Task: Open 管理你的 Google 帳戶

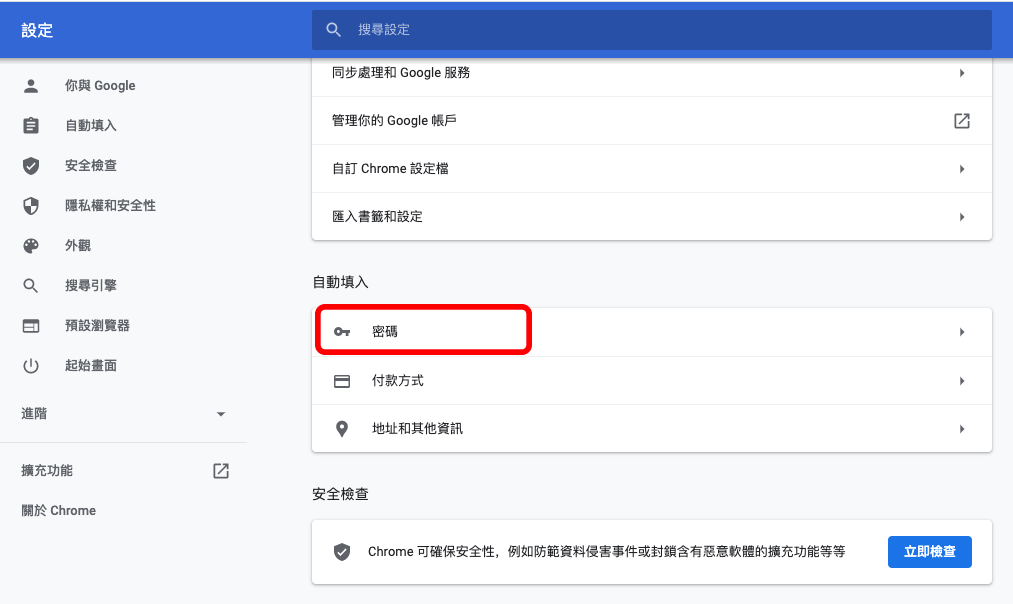Action: [652, 121]
